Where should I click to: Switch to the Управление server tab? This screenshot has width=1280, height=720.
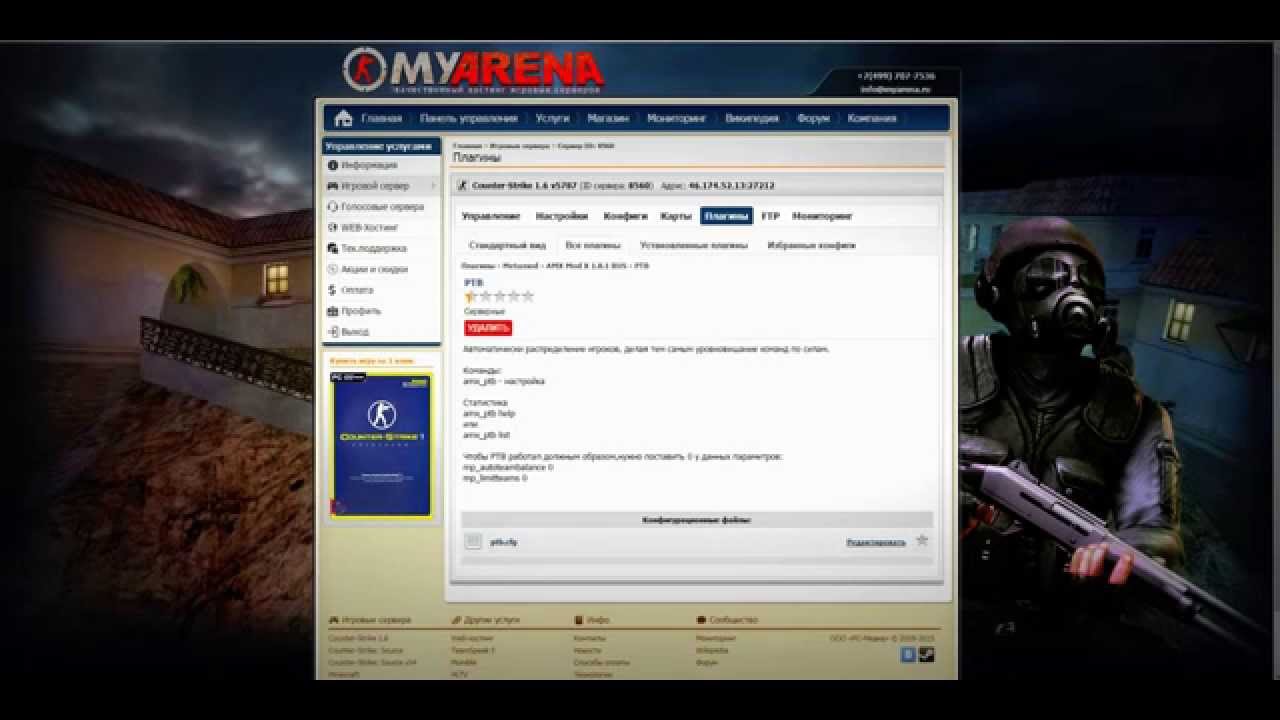coord(491,216)
